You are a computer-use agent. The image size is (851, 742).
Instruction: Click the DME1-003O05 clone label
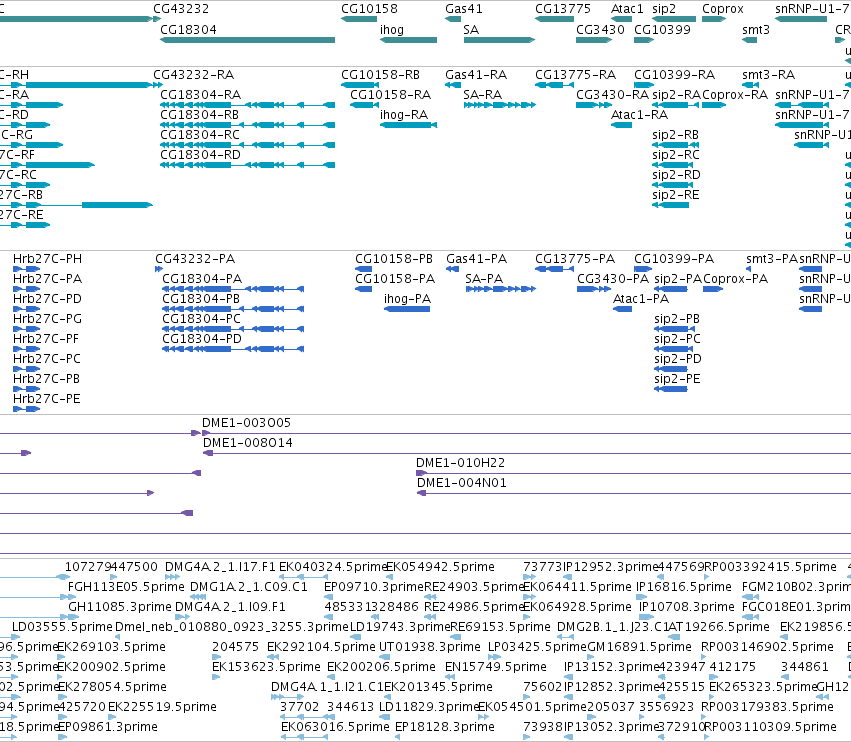click(246, 423)
